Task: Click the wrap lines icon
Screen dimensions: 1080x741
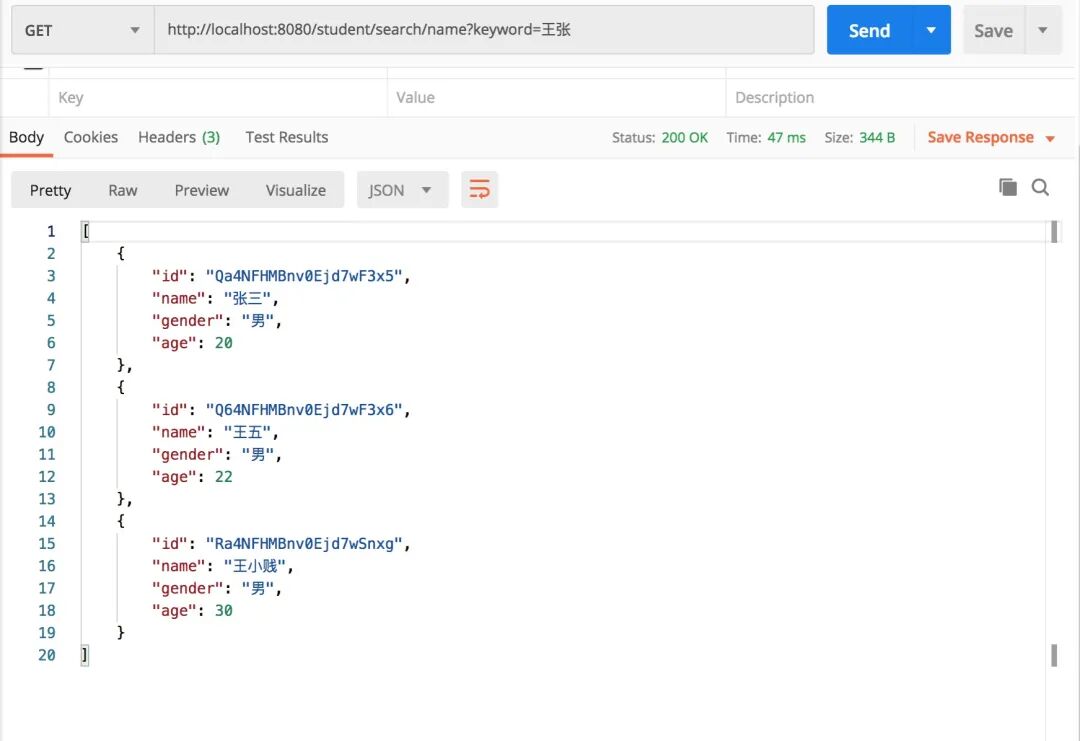Action: click(479, 190)
